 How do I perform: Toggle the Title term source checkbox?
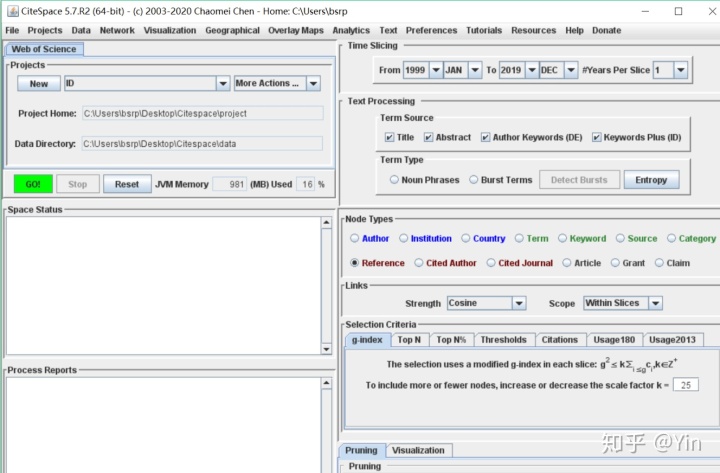click(x=389, y=137)
